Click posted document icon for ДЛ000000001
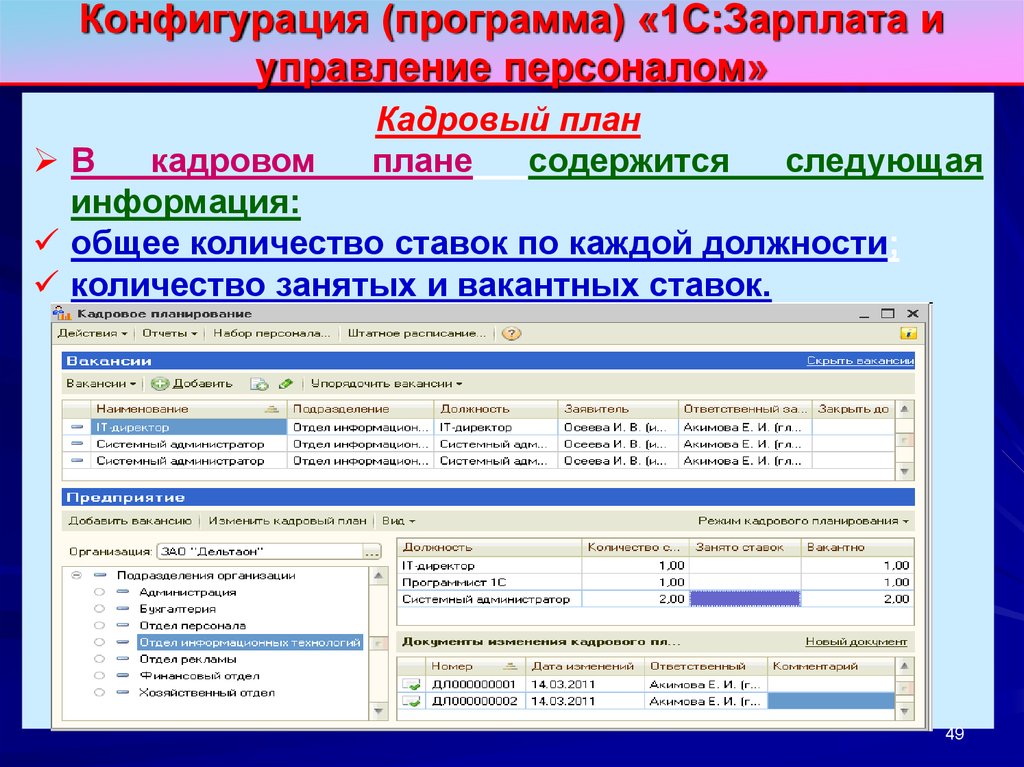Viewport: 1024px width, 767px height. click(x=411, y=684)
